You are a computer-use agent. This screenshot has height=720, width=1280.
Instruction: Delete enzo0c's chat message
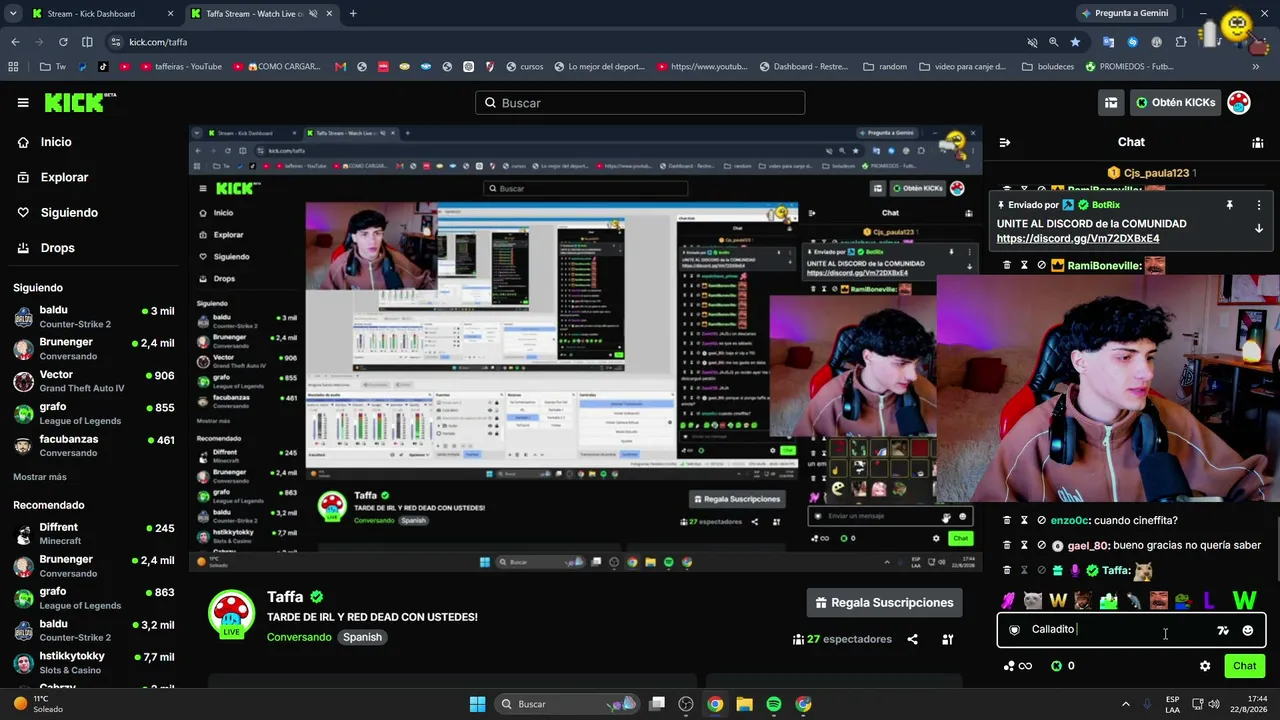1007,520
